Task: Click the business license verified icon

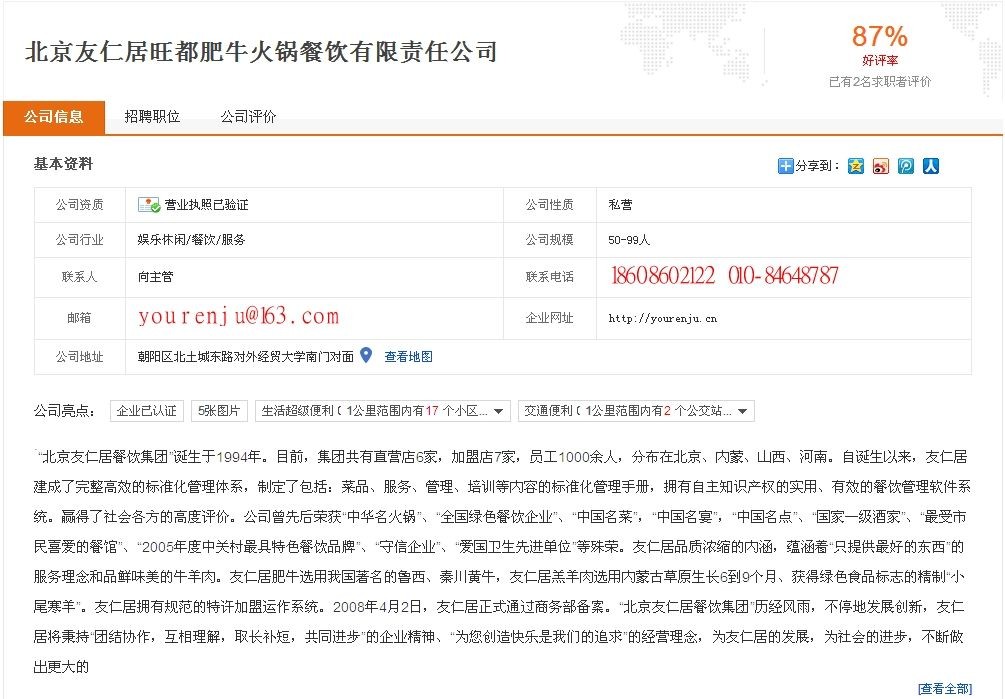Action: [x=149, y=205]
